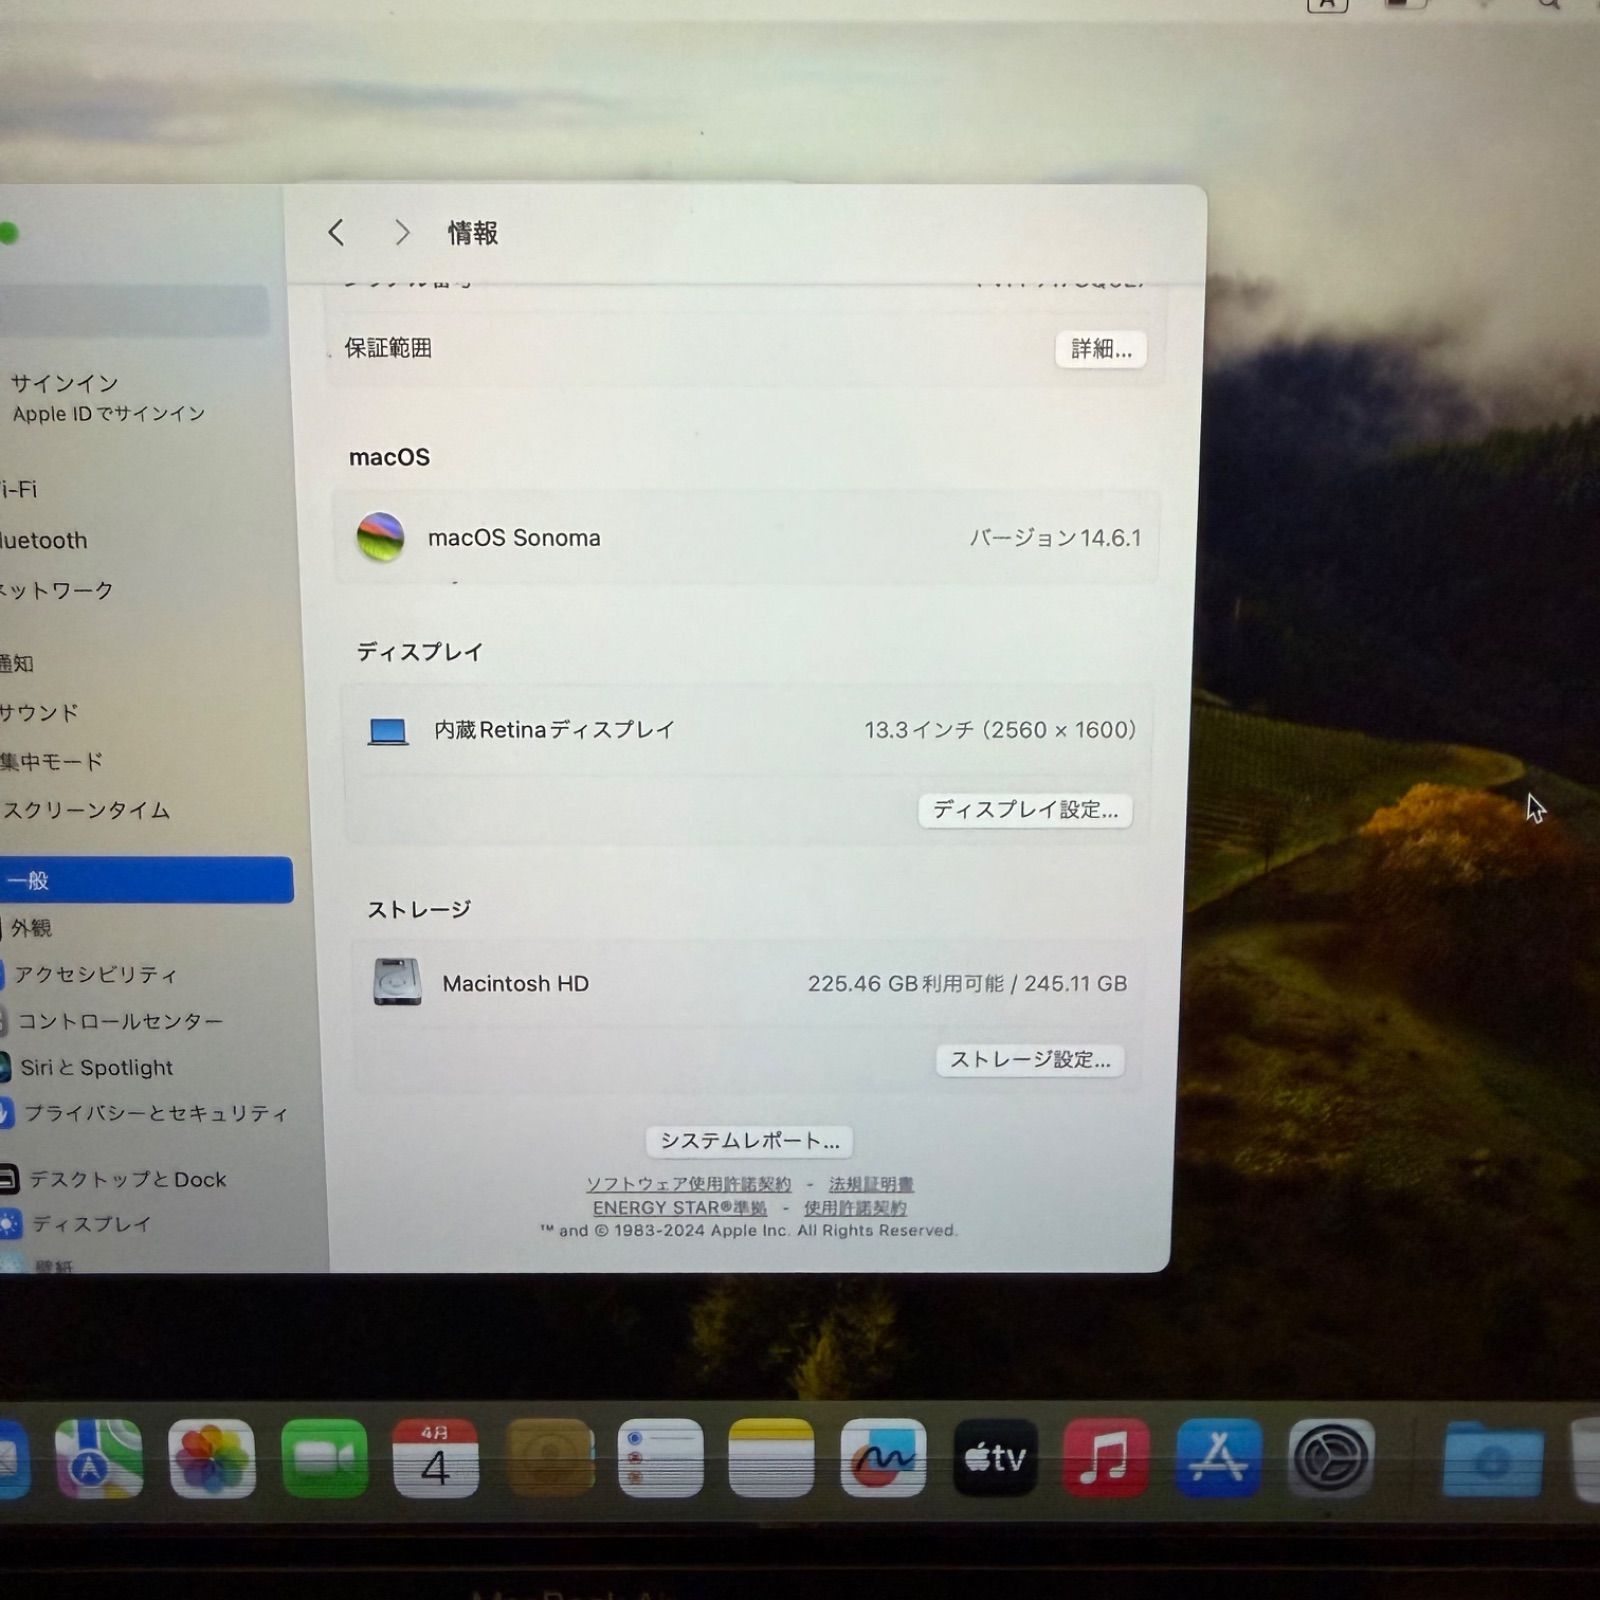The image size is (1600, 1600).
Task: Open Notes app in the Dock
Action: (771, 1458)
